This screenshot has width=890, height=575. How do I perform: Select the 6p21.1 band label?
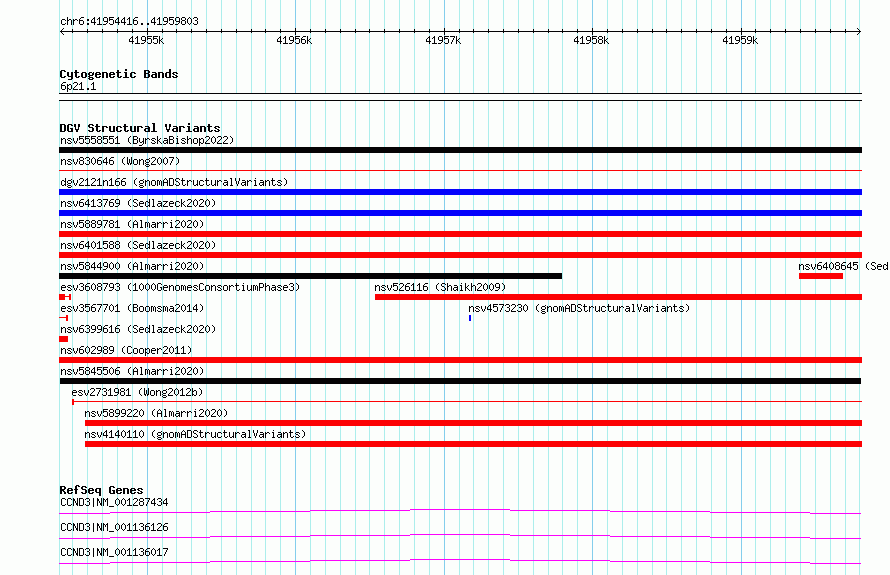[x=78, y=86]
